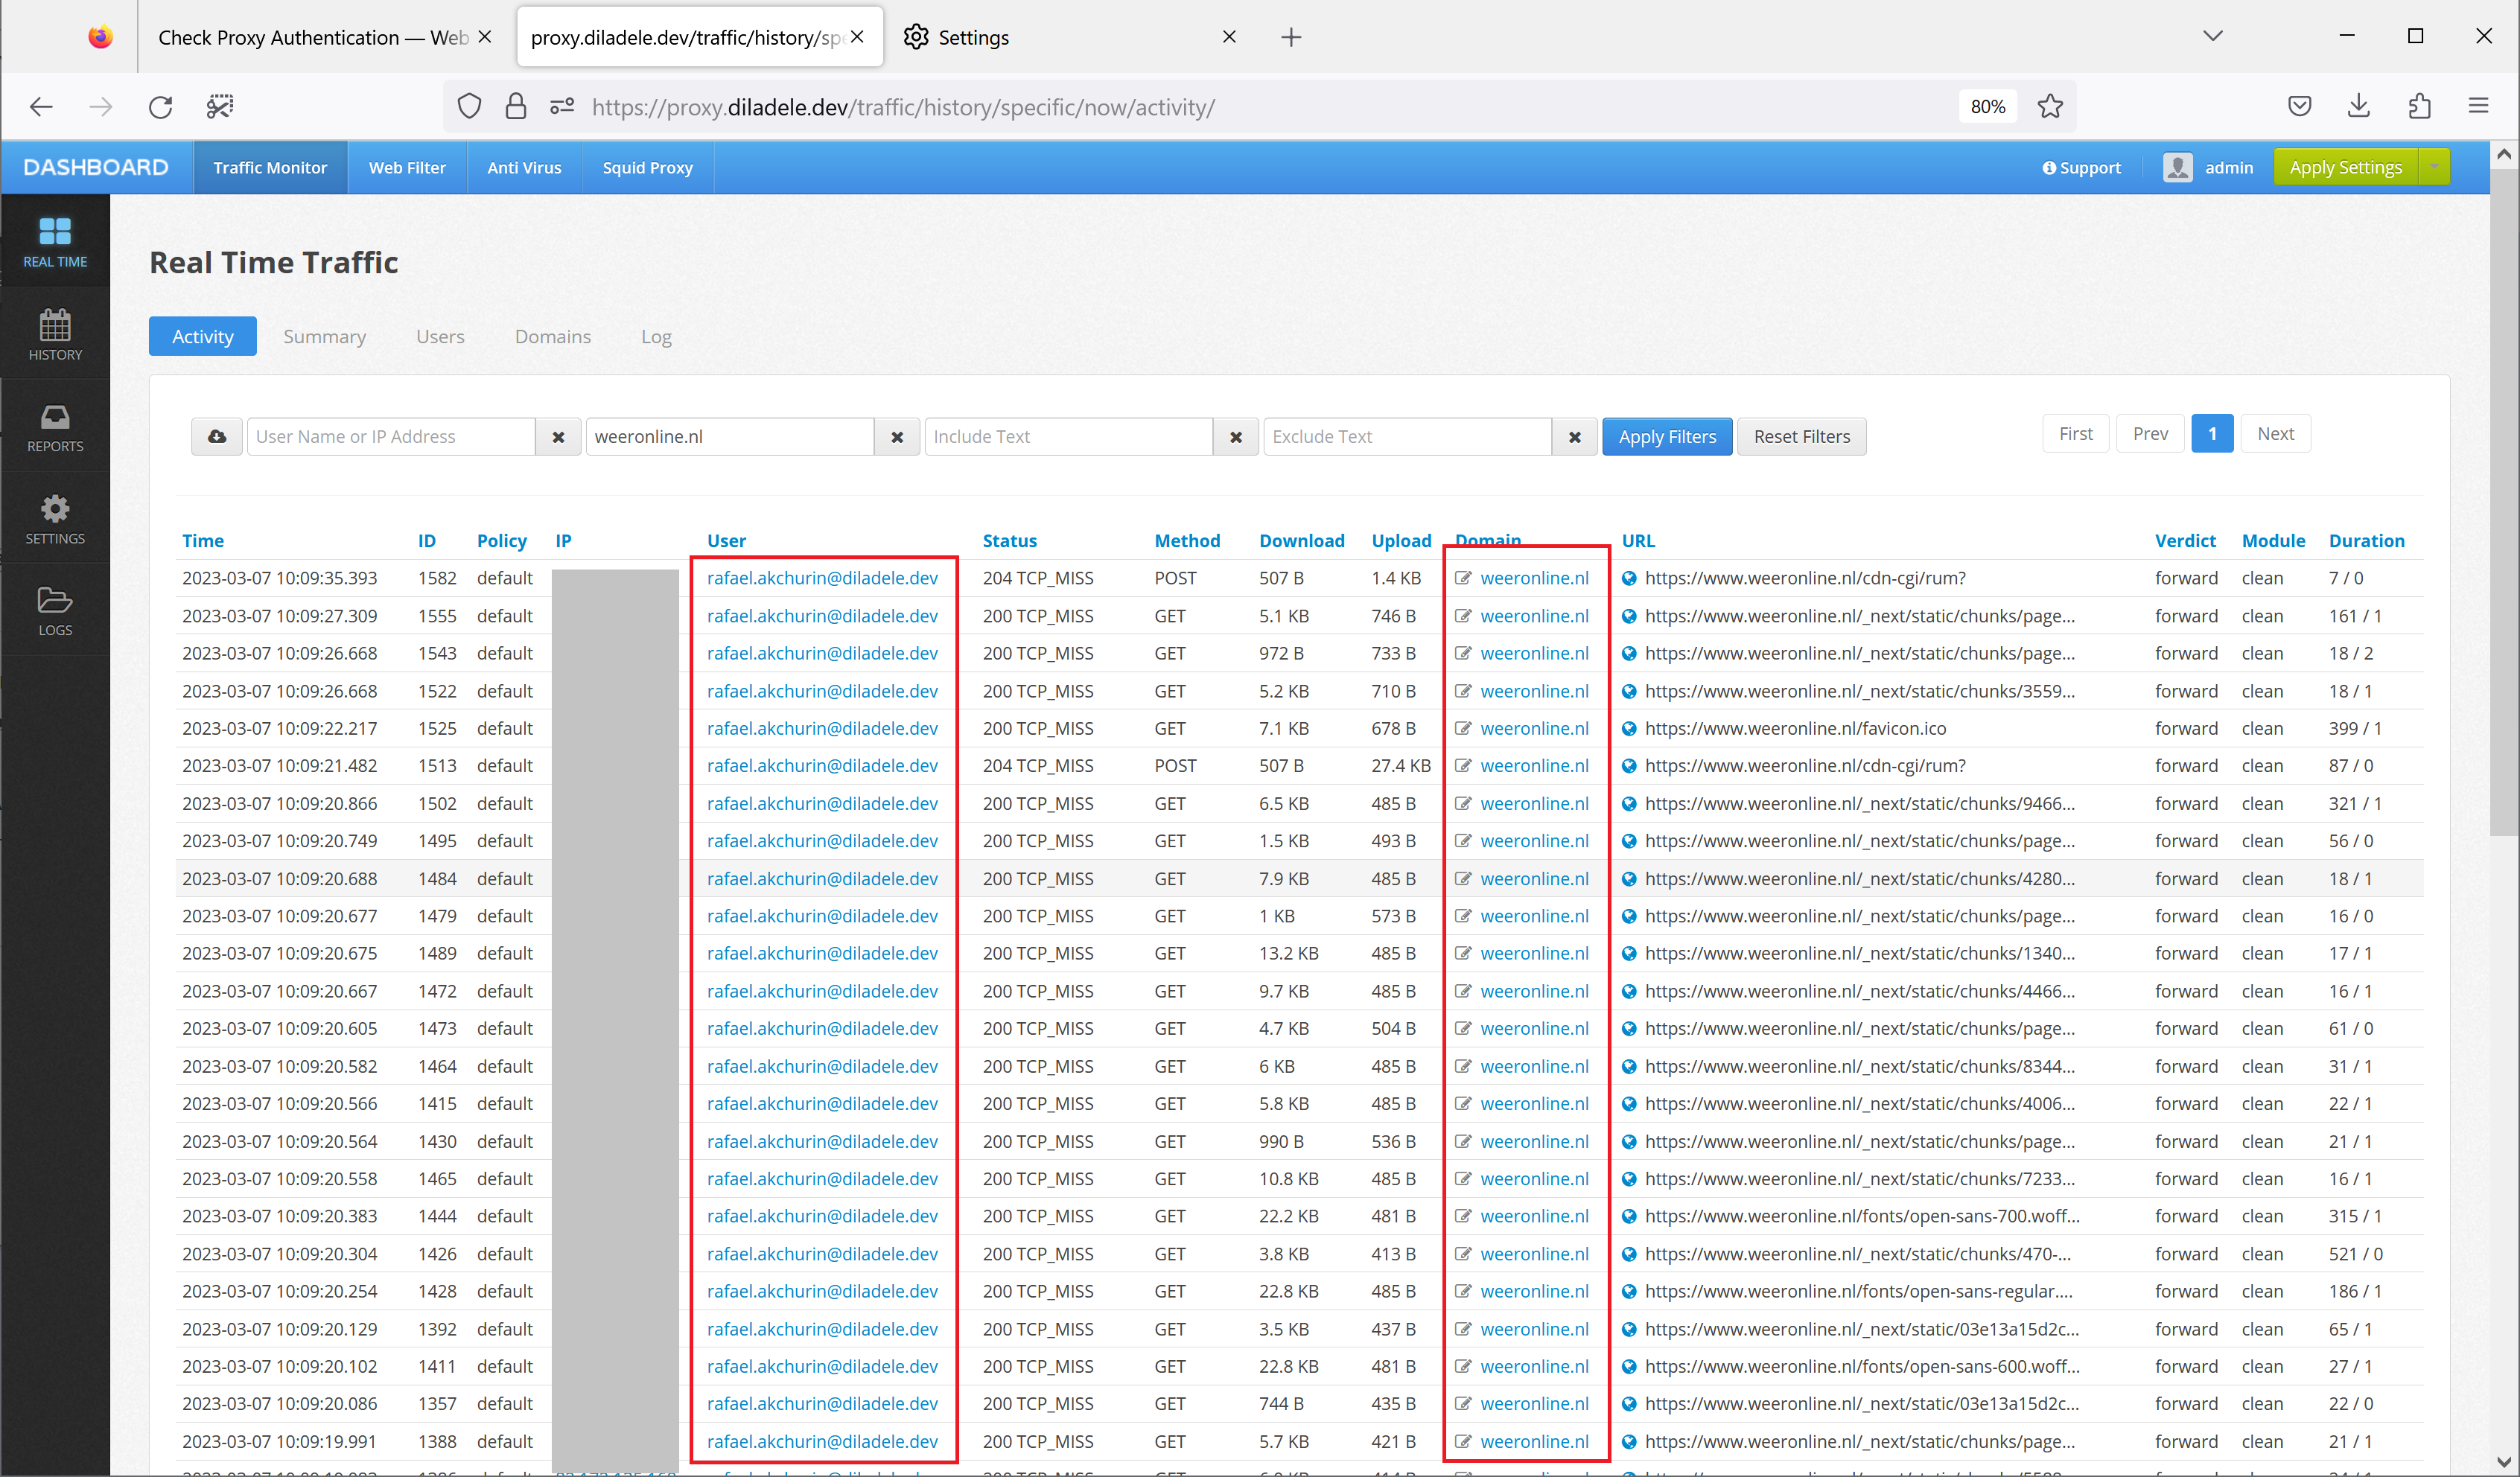Open the Web Filter menu
Image resolution: width=2520 pixels, height=1477 pixels.
point(407,167)
